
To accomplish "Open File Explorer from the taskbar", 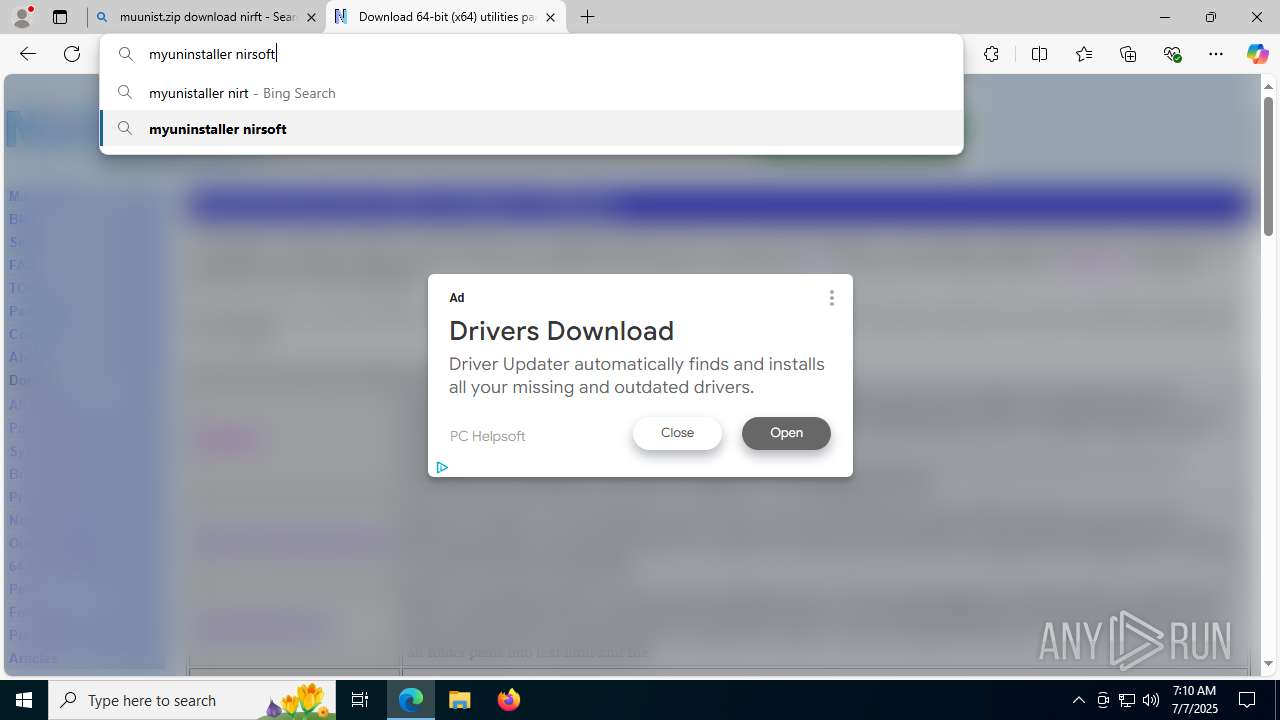I will [460, 700].
